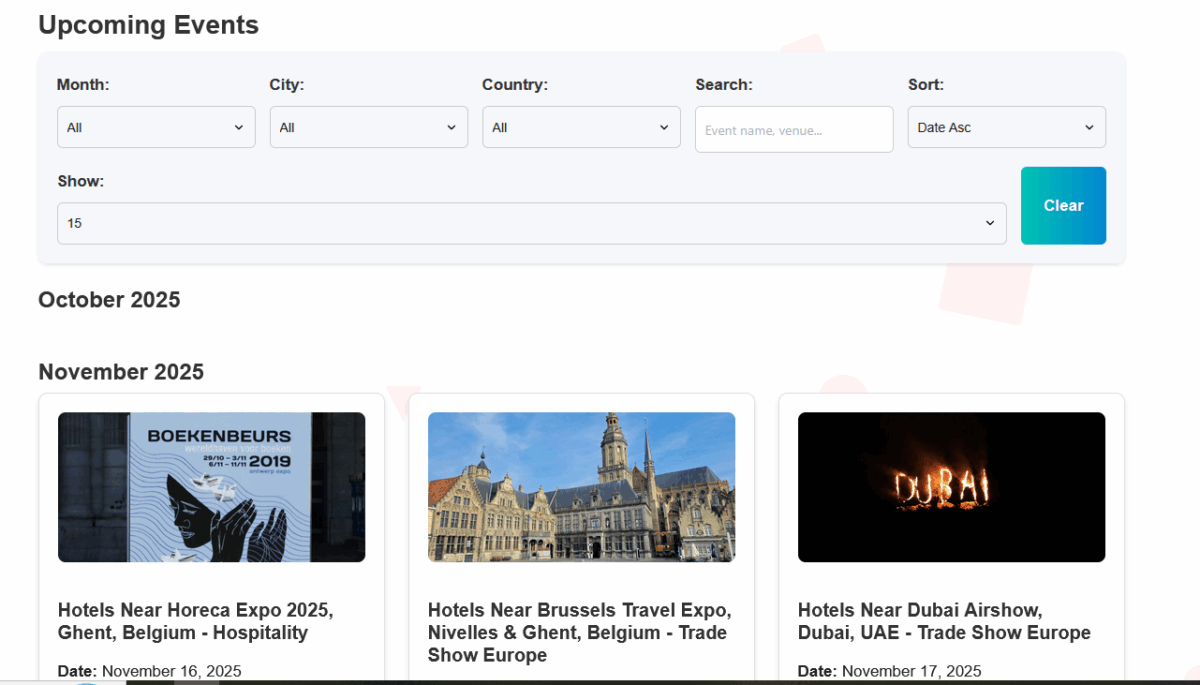Select the glowing Dubai sign image
The width and height of the screenshot is (1200, 685).
pyautogui.click(x=951, y=487)
